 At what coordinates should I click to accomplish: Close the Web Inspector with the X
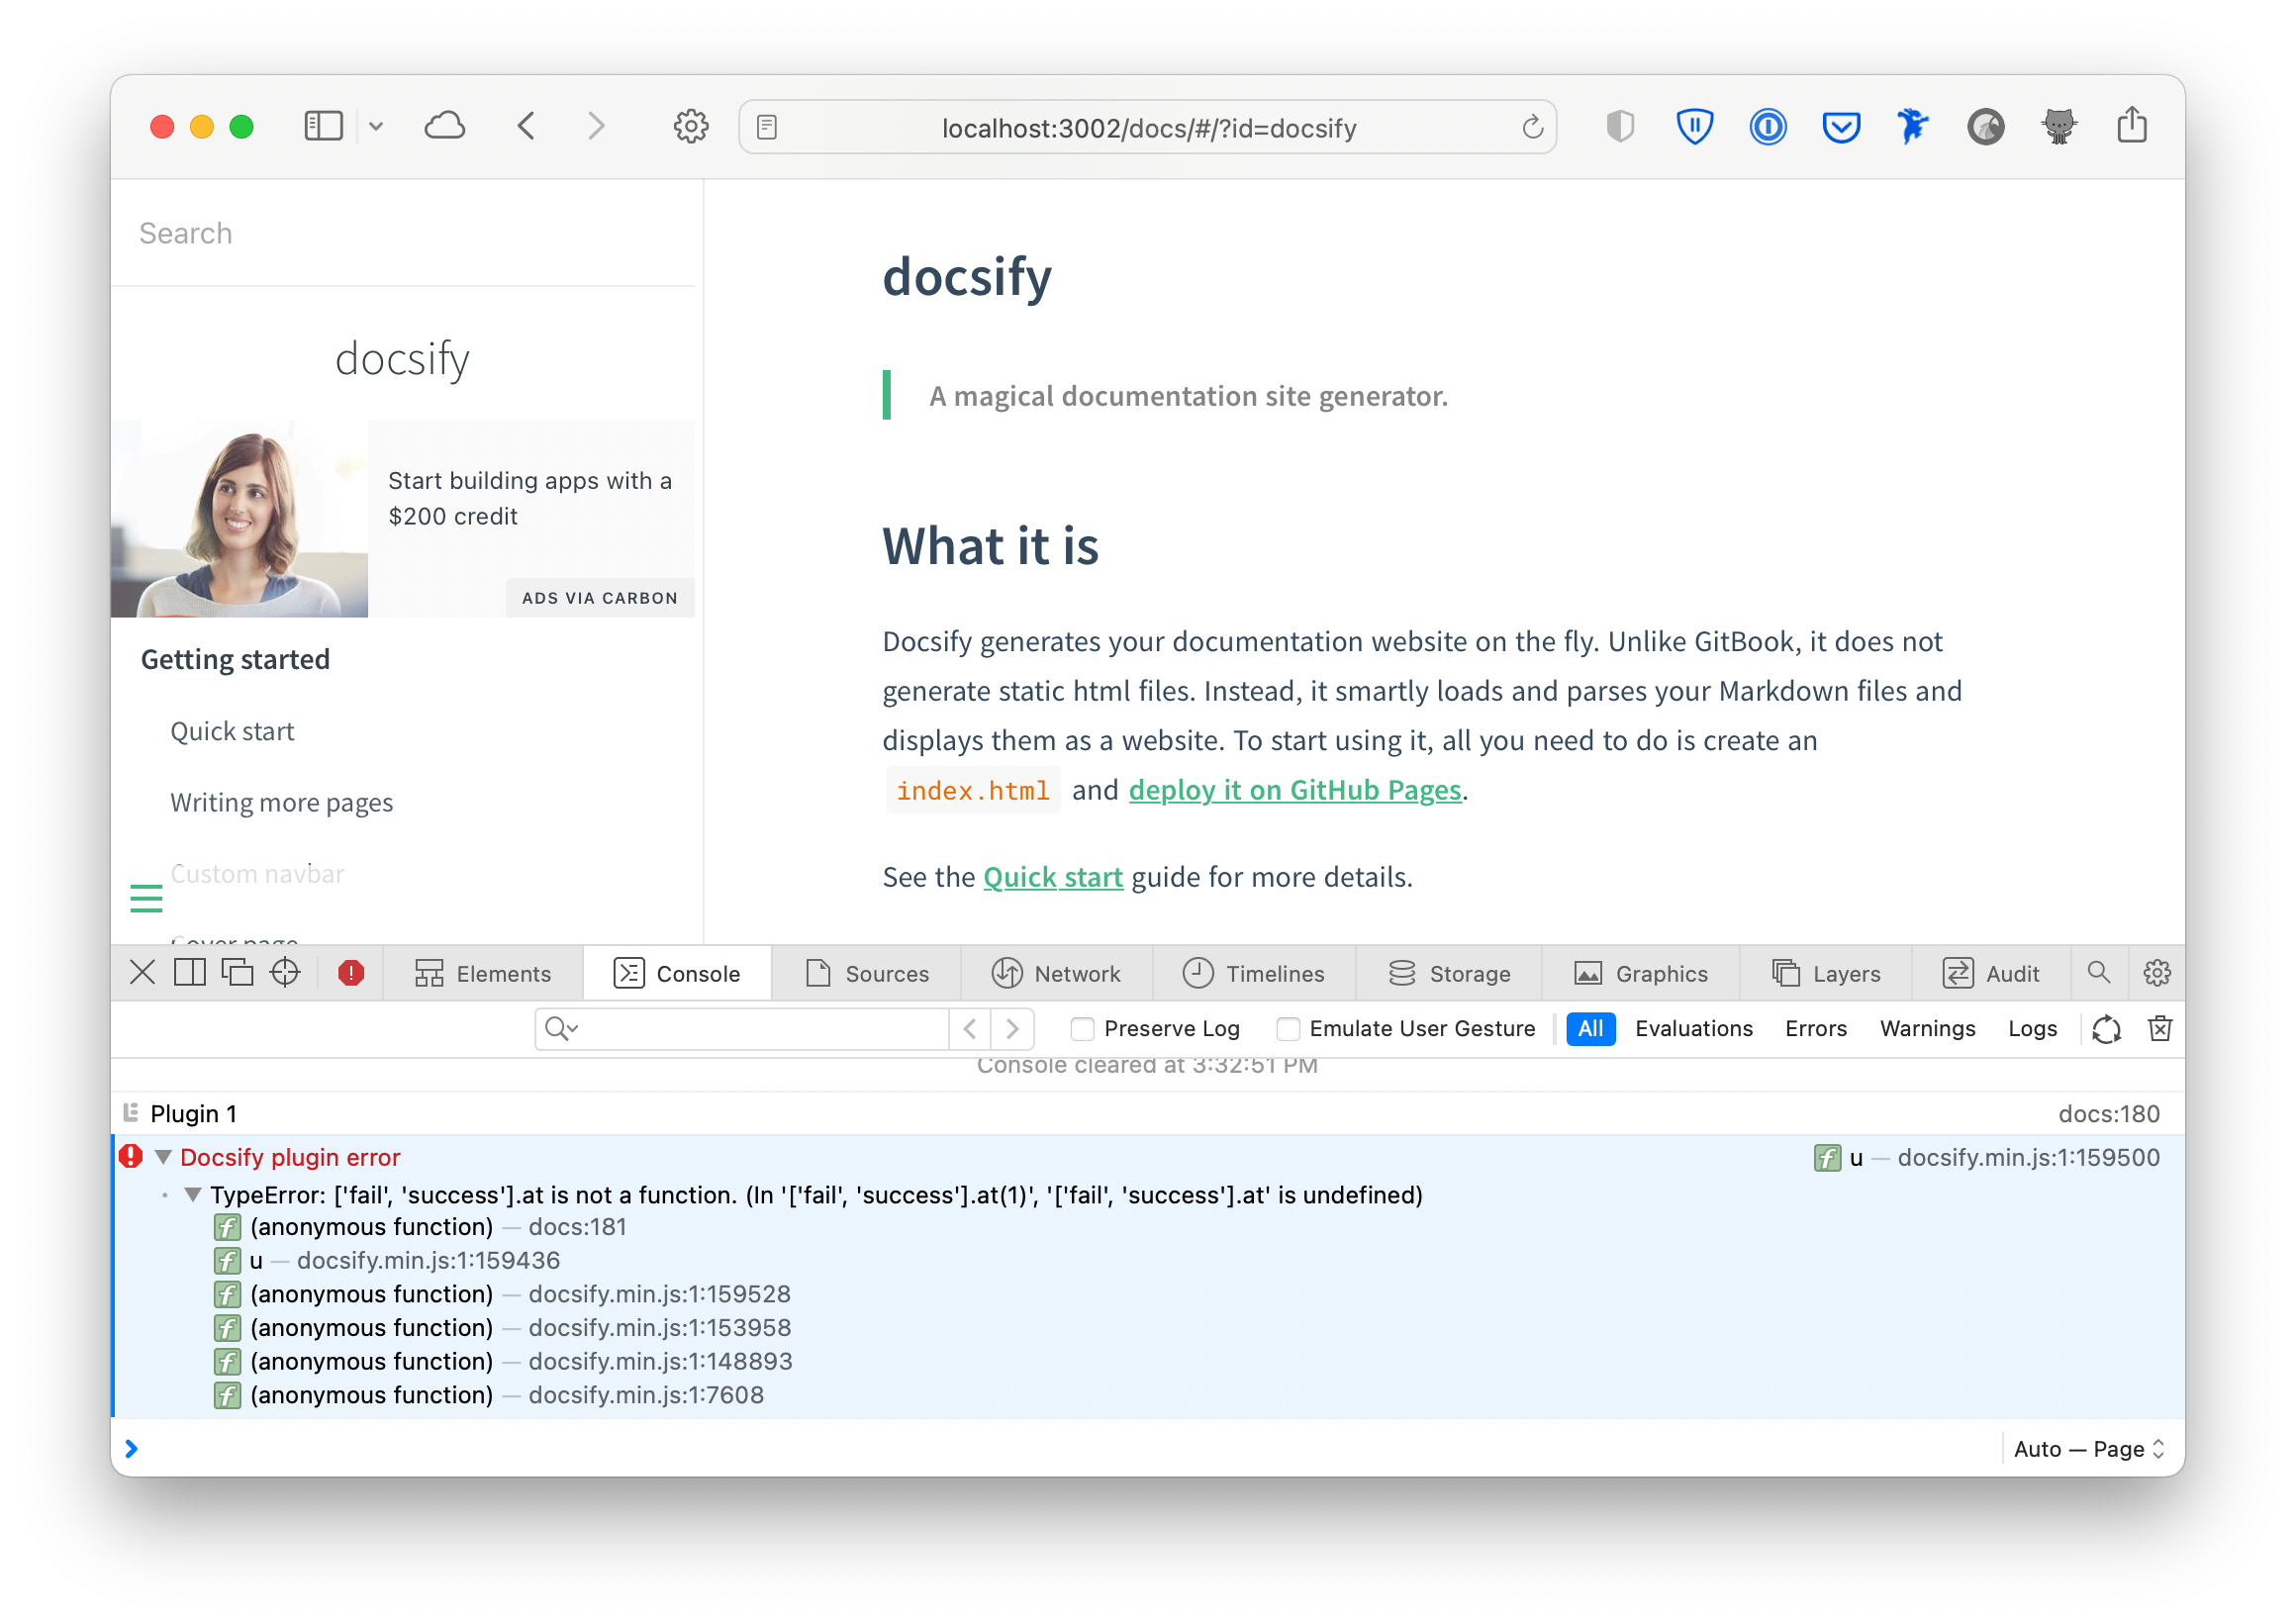pos(142,973)
